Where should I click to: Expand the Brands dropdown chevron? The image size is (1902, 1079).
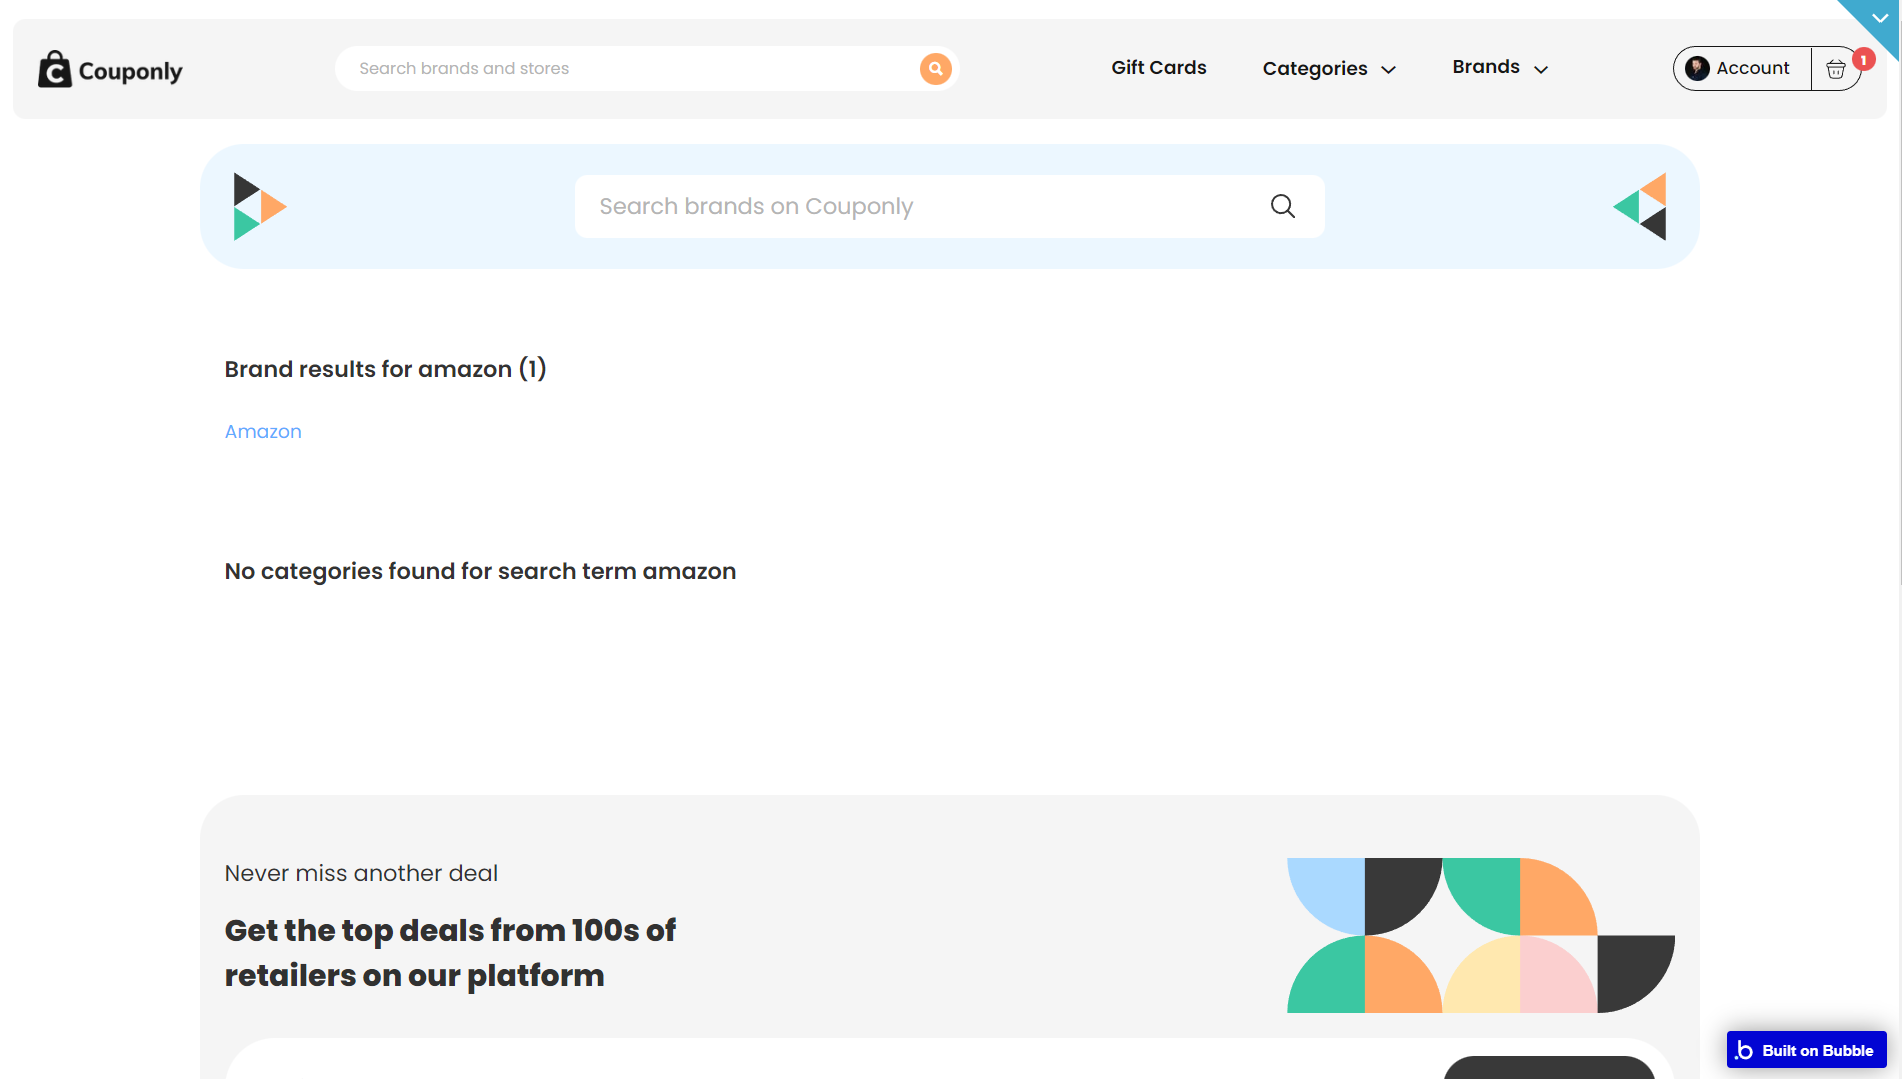pos(1541,70)
